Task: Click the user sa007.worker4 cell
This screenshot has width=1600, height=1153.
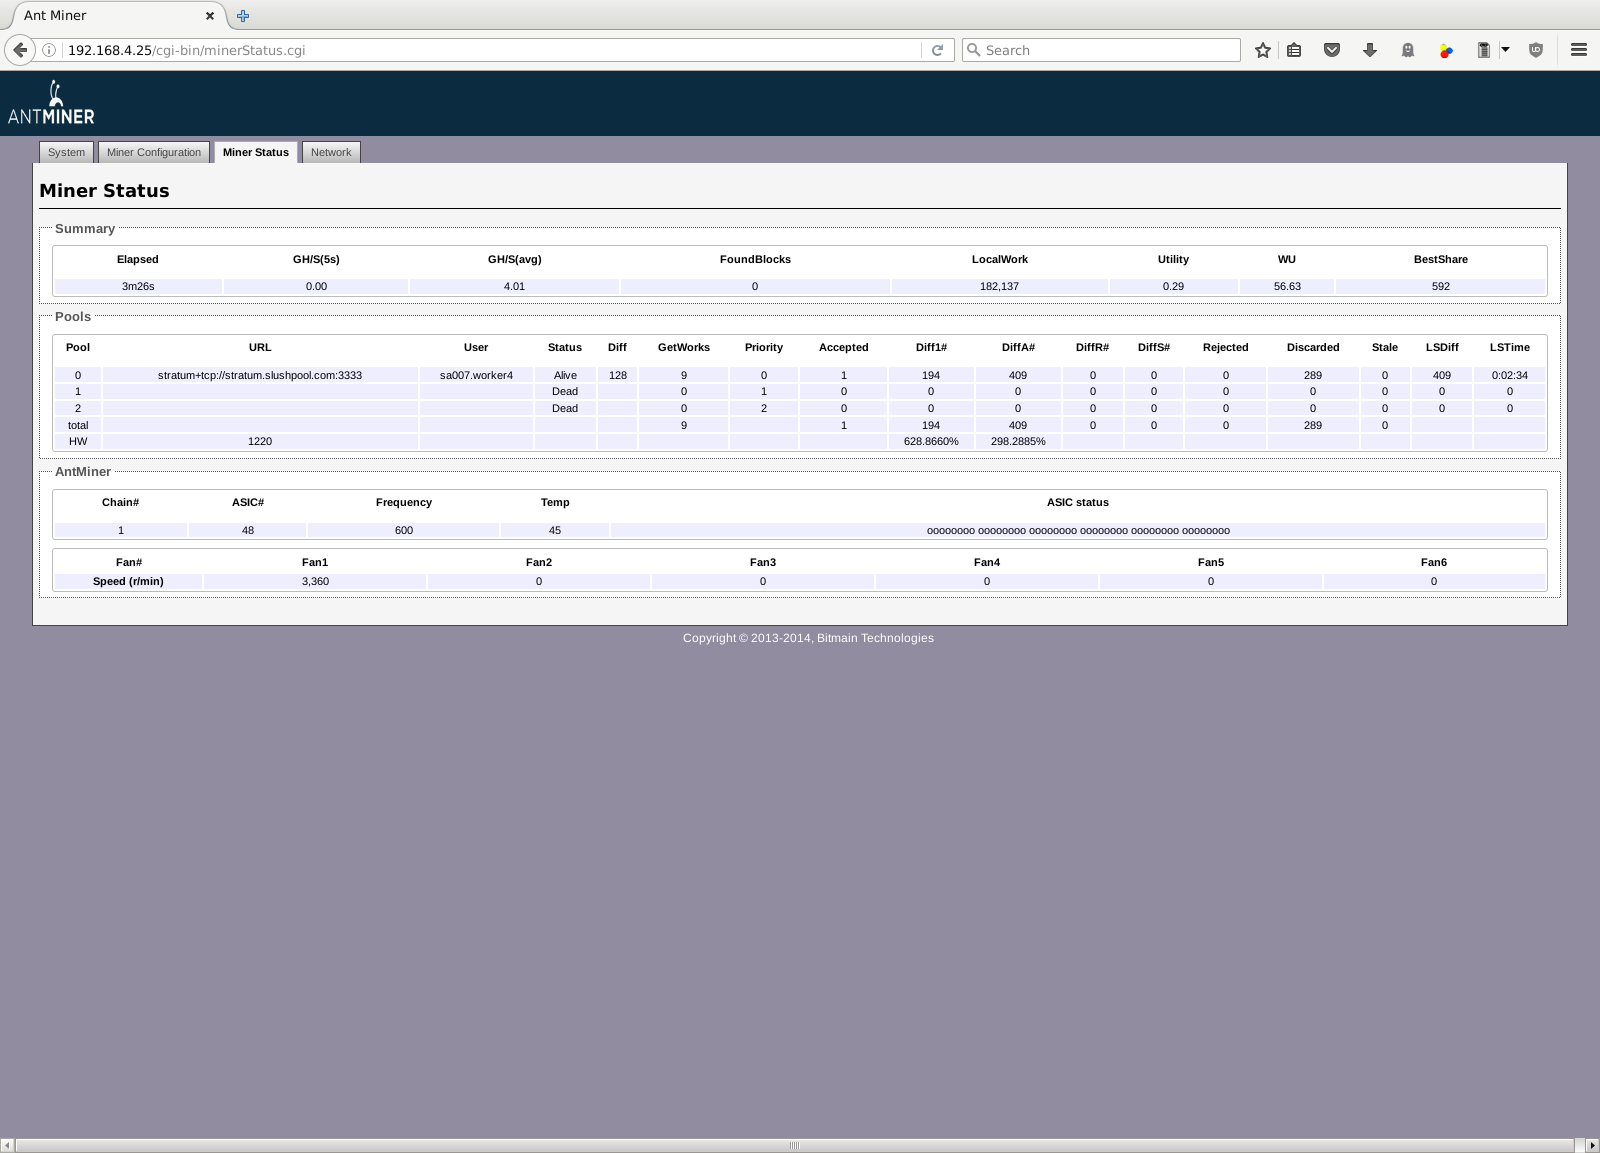Action: point(476,375)
